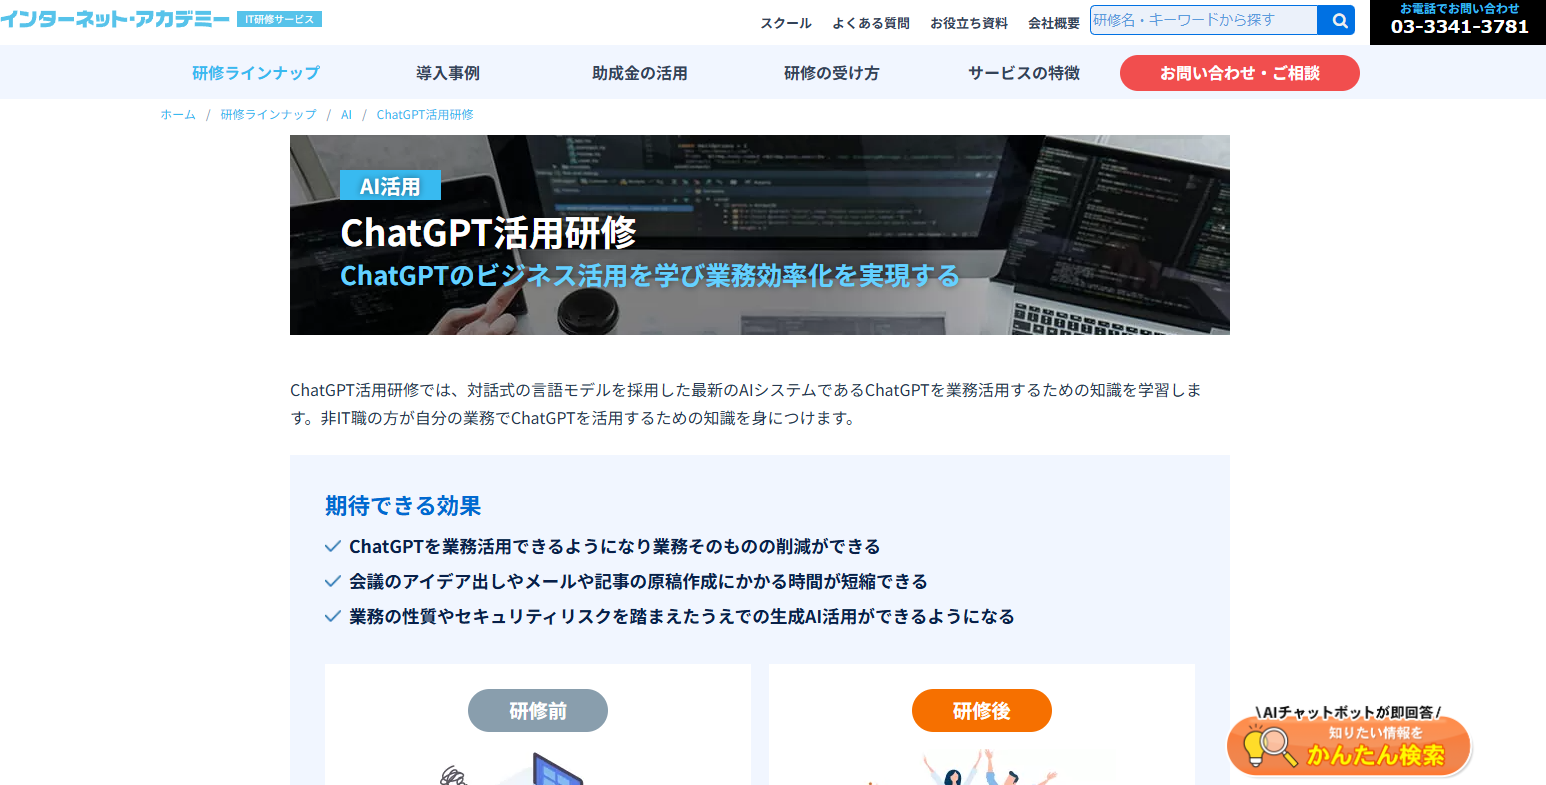
Task: Click the AI breadcrumb link
Action: [x=346, y=115]
